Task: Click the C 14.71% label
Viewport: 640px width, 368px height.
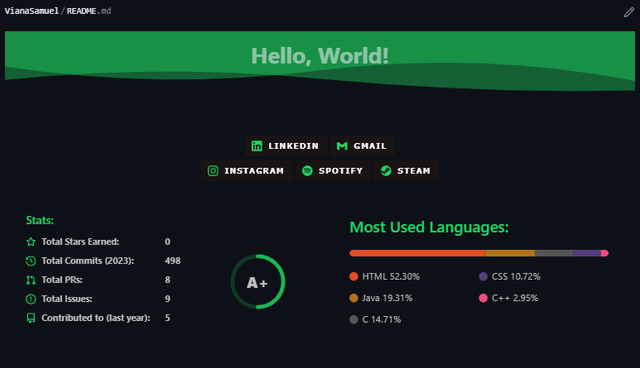Action: [382, 319]
